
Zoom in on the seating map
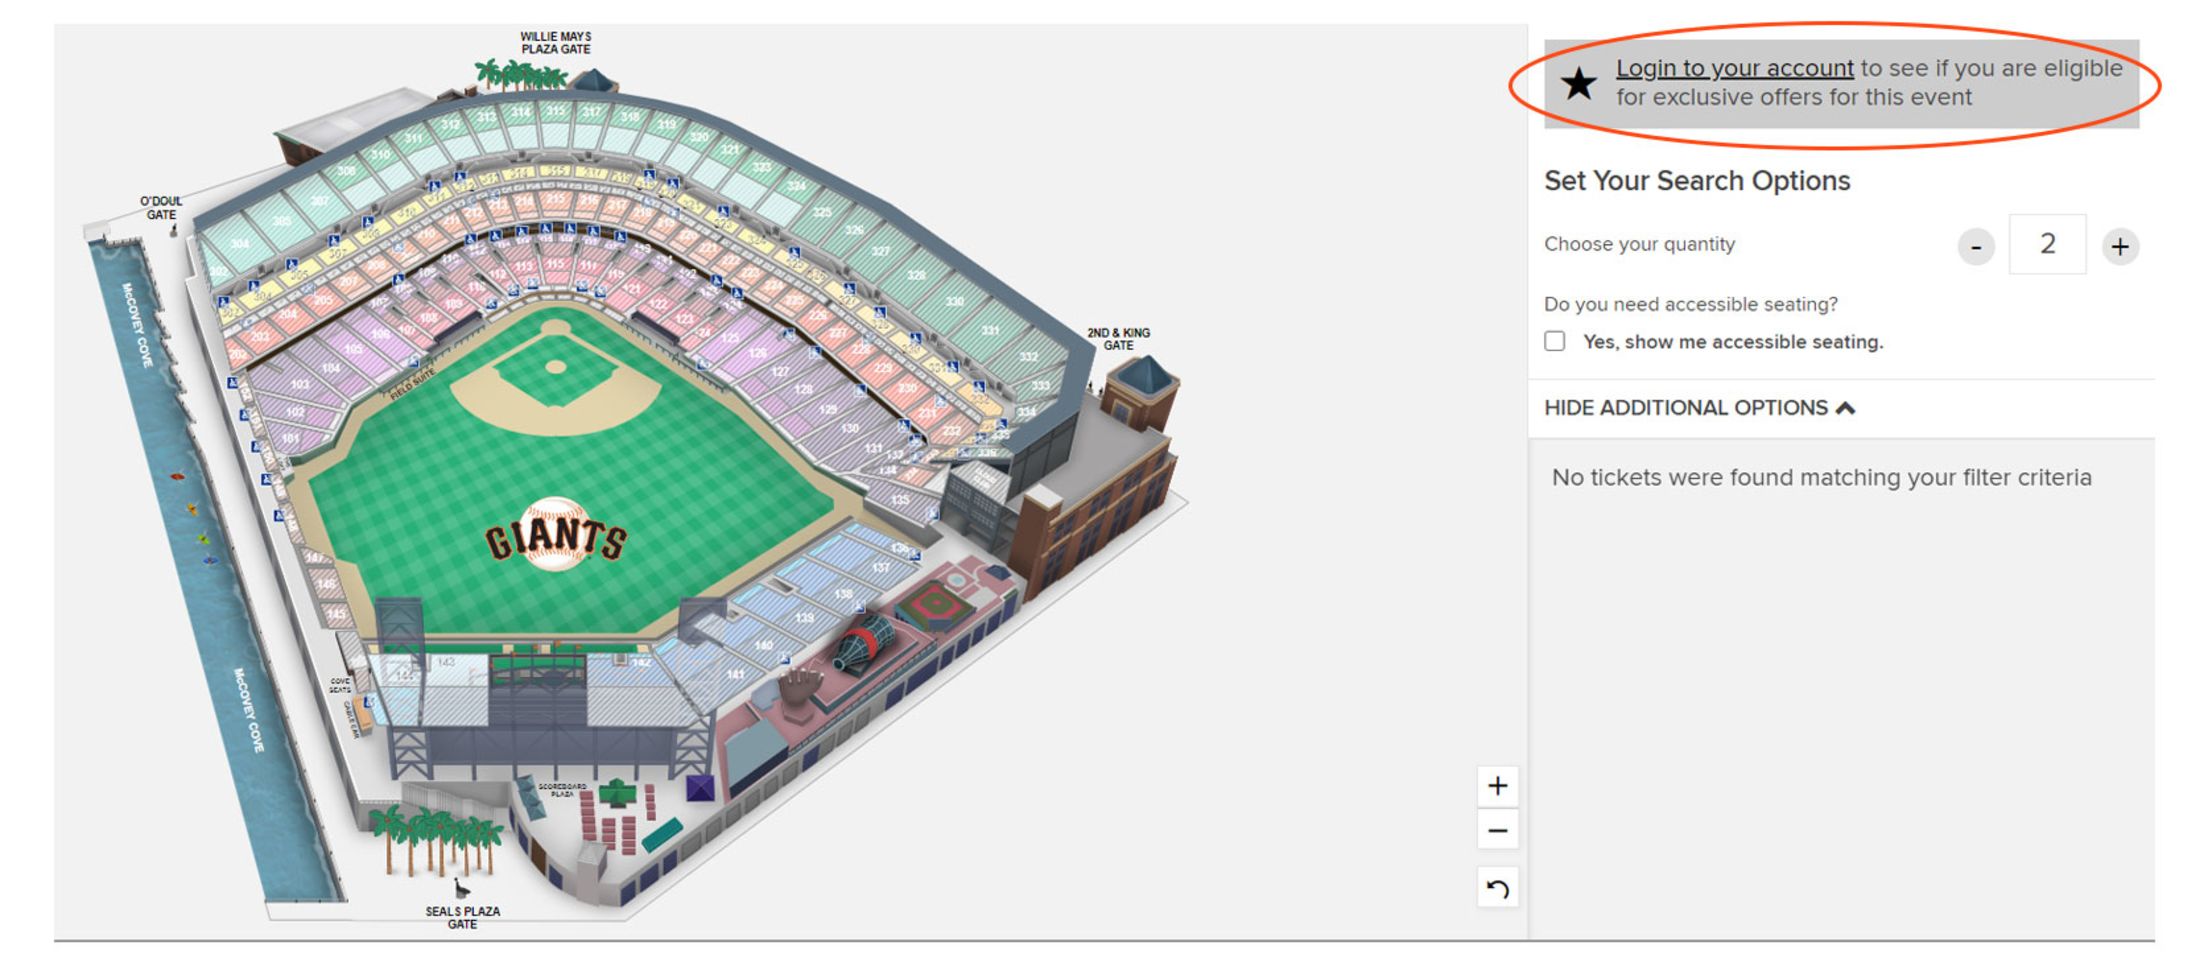point(1497,786)
